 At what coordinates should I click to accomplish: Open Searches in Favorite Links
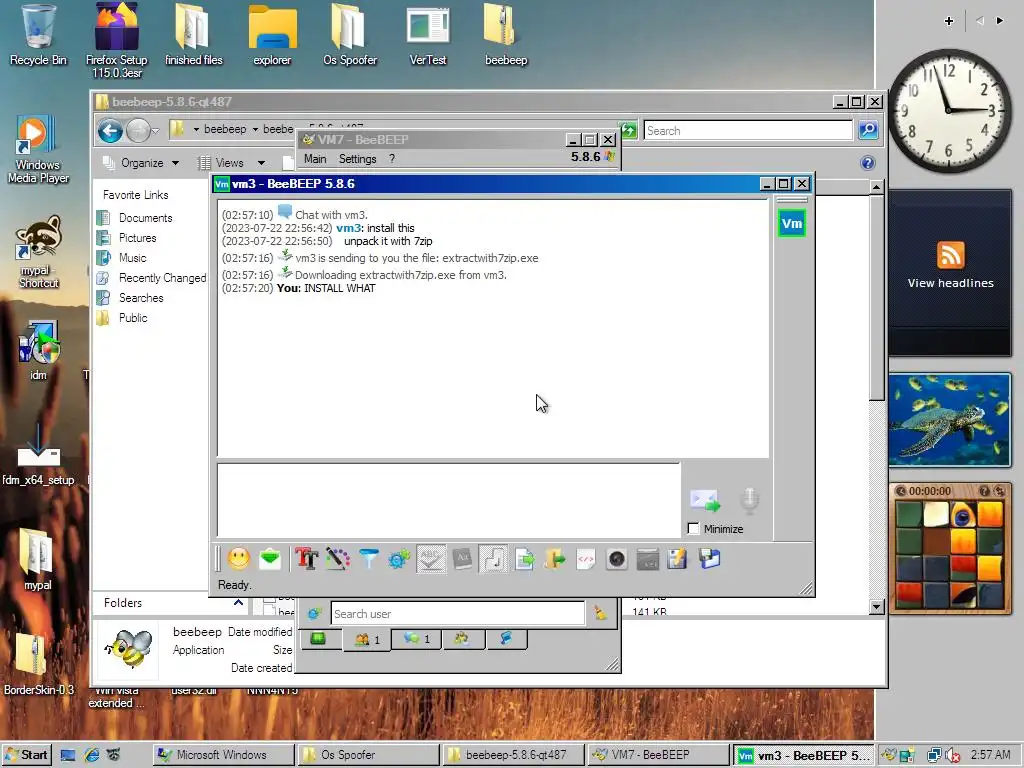tap(141, 298)
